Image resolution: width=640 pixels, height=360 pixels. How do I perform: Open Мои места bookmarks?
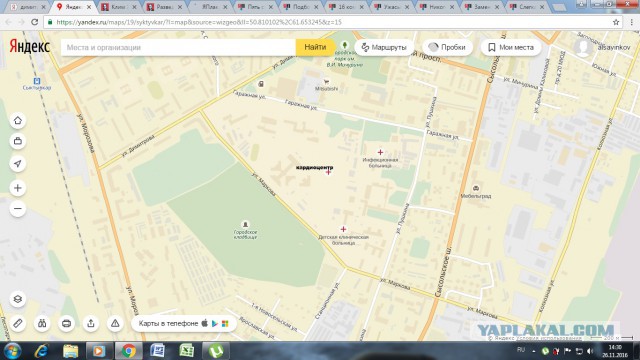pyautogui.click(x=511, y=47)
